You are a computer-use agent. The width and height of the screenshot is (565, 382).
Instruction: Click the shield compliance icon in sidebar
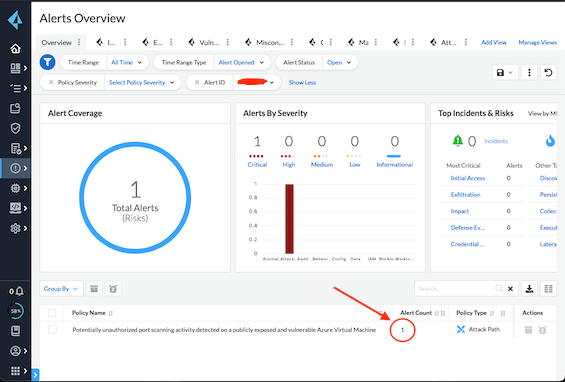click(15, 128)
